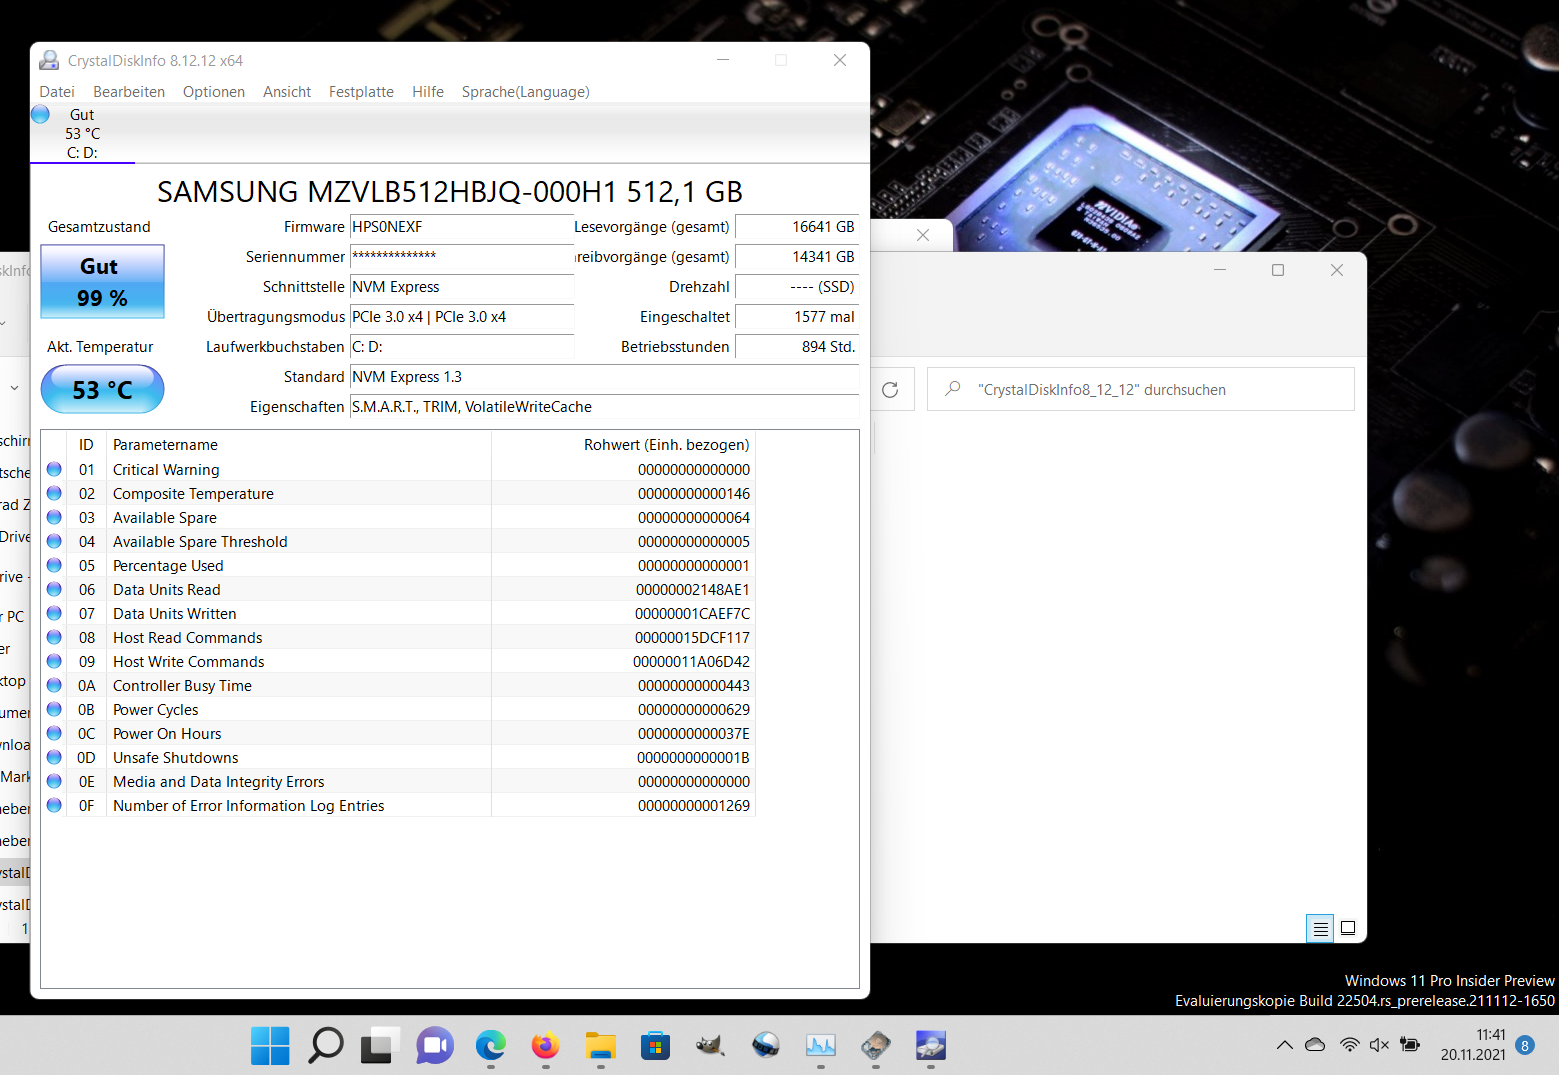
Task: Open Microsoft Store from the taskbar
Action: [655, 1046]
